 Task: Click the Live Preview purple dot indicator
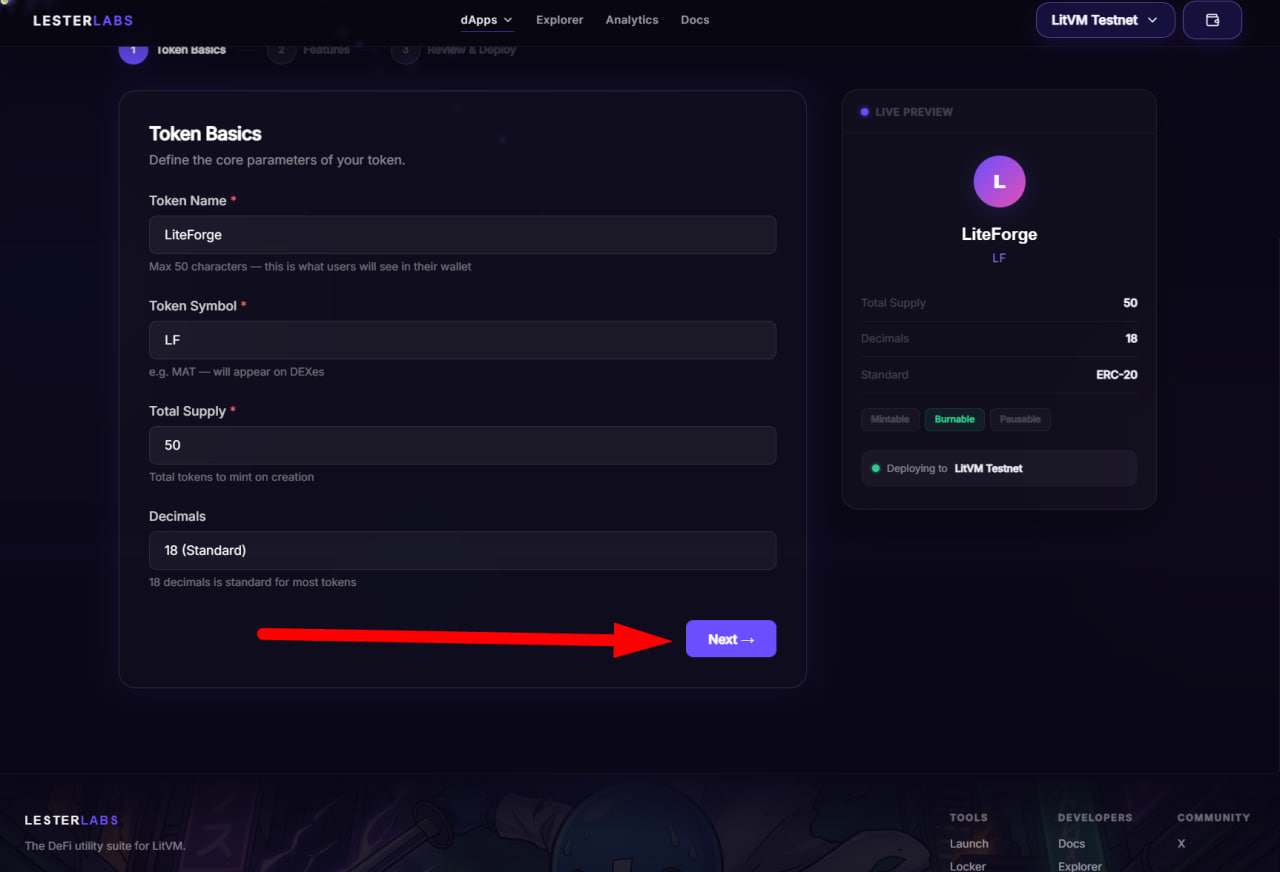click(865, 112)
